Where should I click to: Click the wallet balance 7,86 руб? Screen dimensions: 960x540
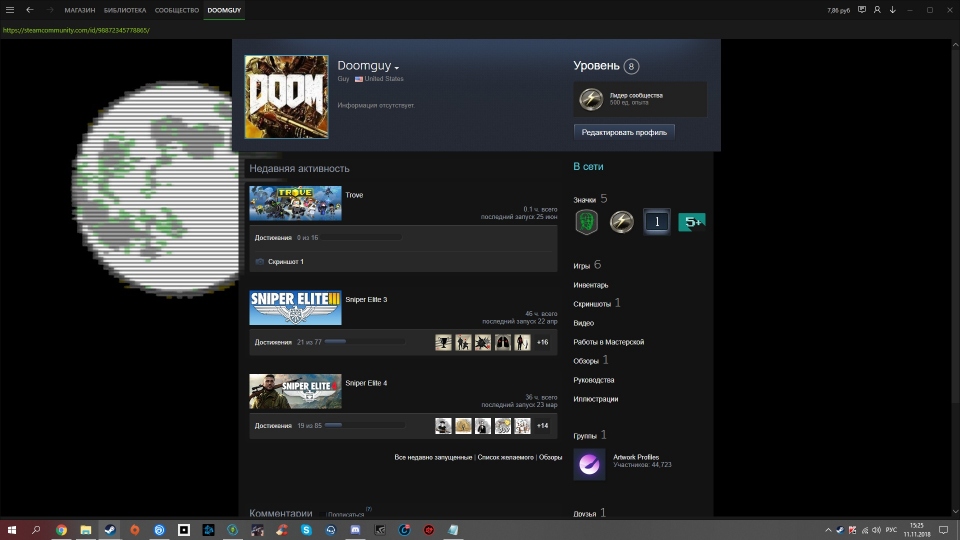[x=838, y=10]
